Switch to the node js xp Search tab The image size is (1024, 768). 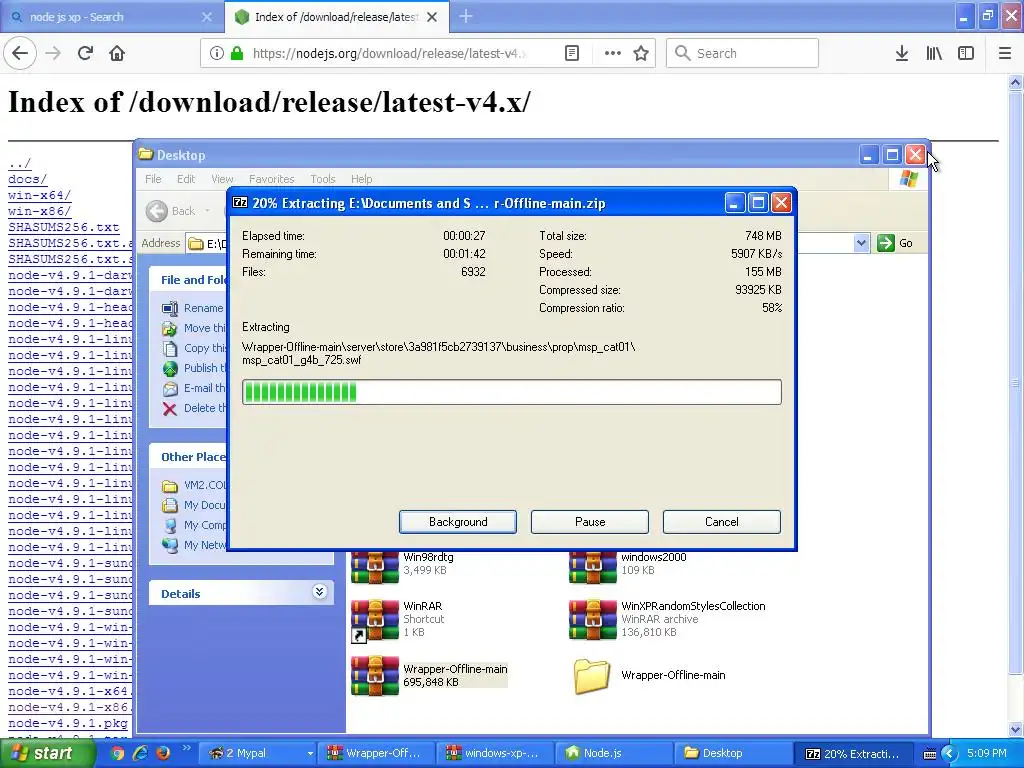click(x=111, y=17)
